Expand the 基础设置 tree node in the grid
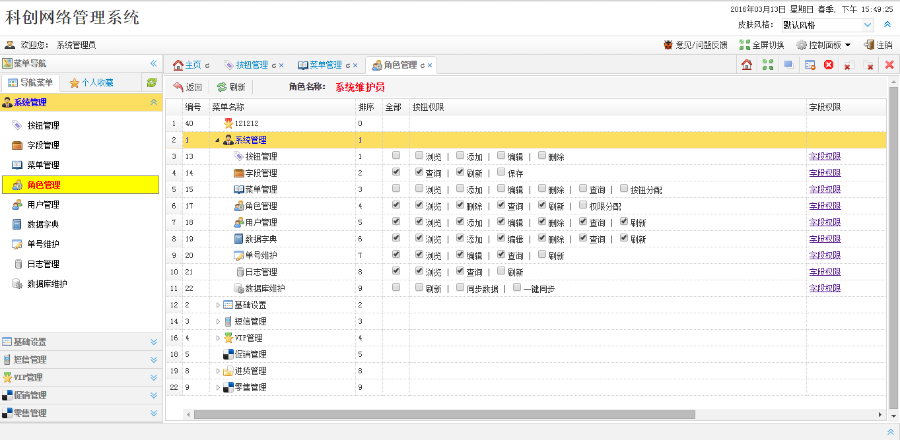This screenshot has width=900, height=440. pyautogui.click(x=218, y=304)
